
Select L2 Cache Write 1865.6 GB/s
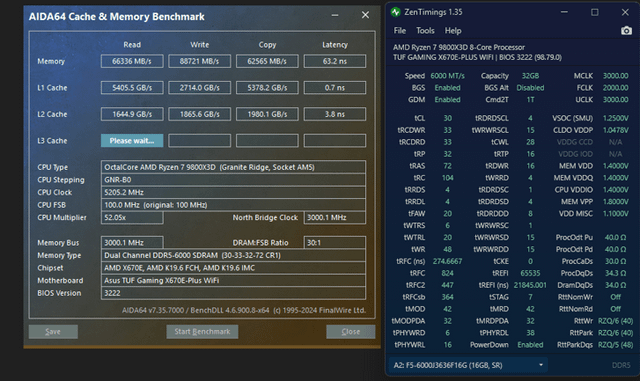(x=200, y=114)
